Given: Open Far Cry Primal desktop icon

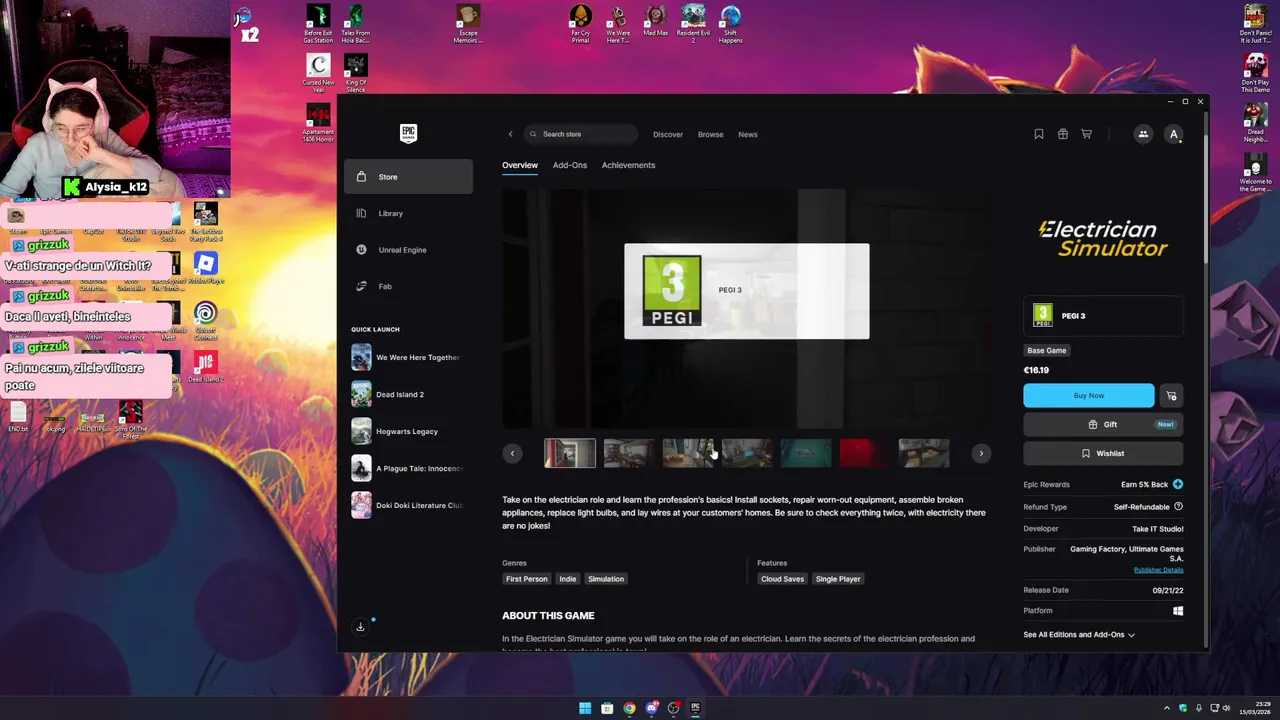Looking at the screenshot, I should pyautogui.click(x=580, y=24).
